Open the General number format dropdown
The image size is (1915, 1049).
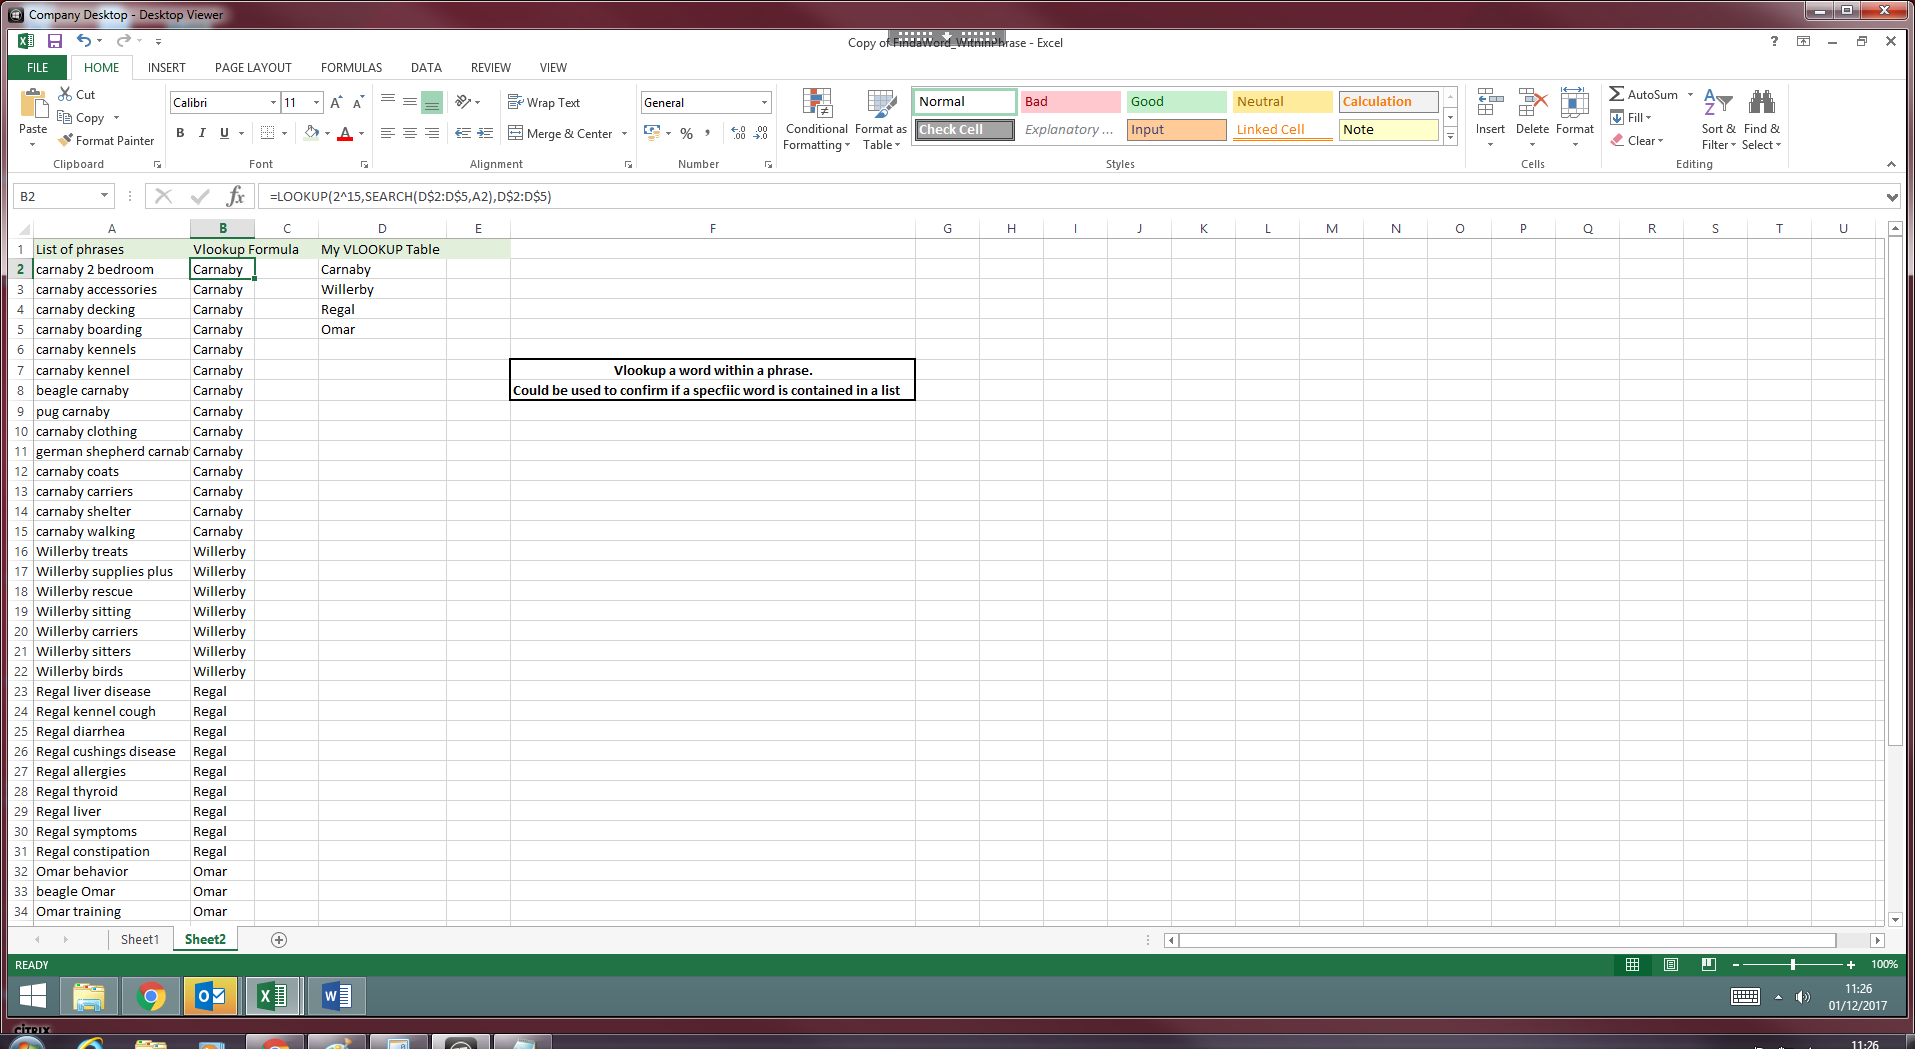[764, 103]
